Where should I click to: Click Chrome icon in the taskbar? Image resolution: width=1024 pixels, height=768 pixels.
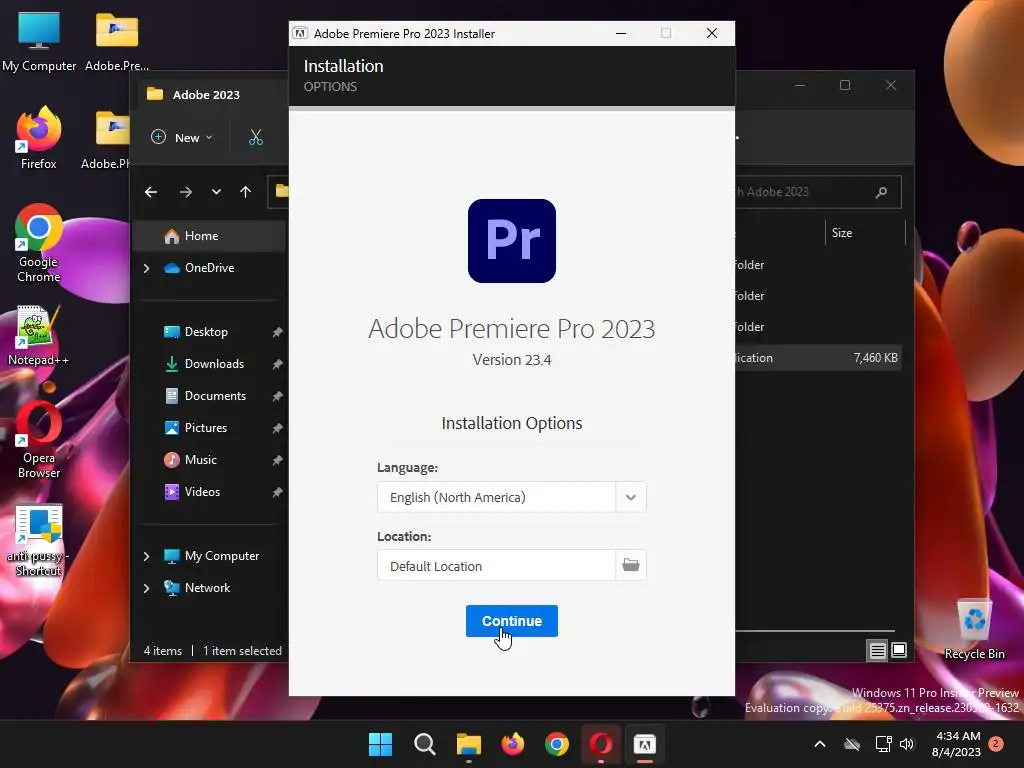[556, 744]
